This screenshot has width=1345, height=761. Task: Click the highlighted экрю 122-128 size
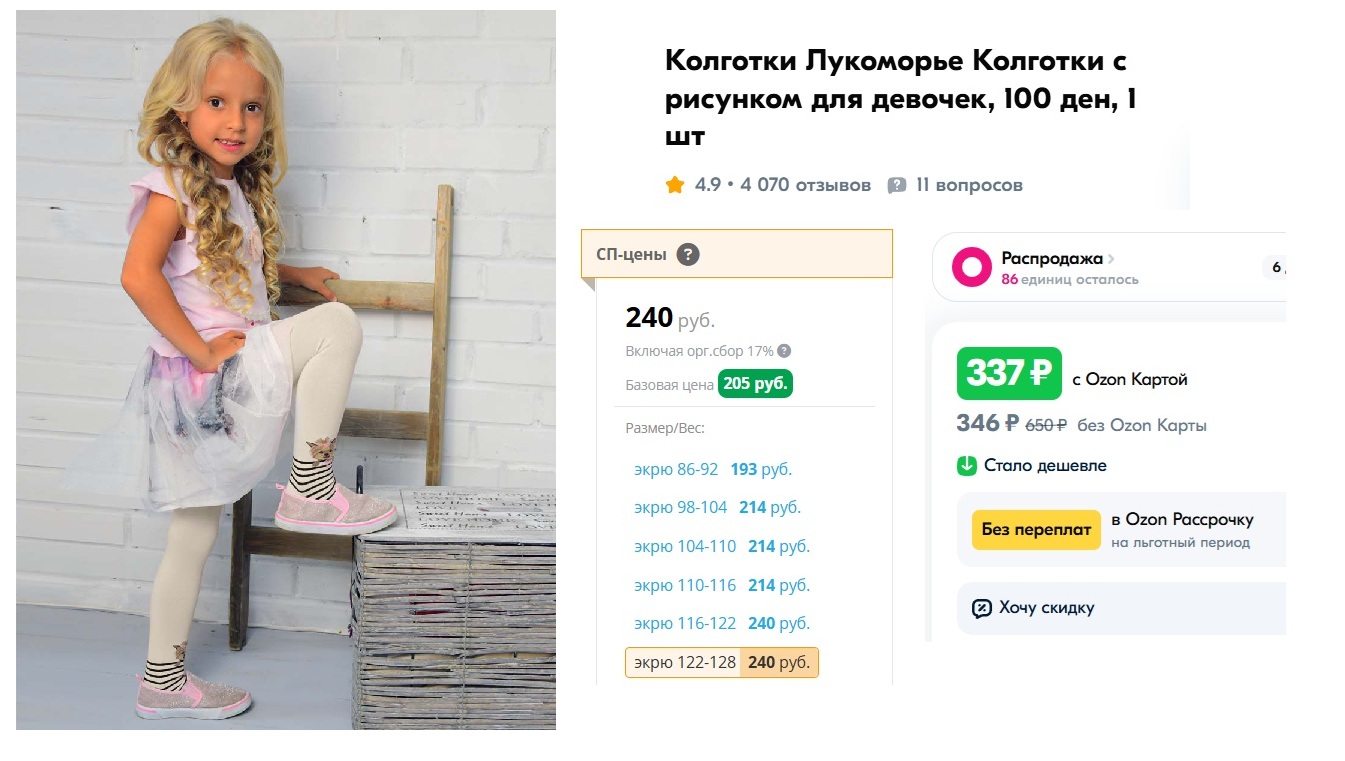[x=721, y=662]
